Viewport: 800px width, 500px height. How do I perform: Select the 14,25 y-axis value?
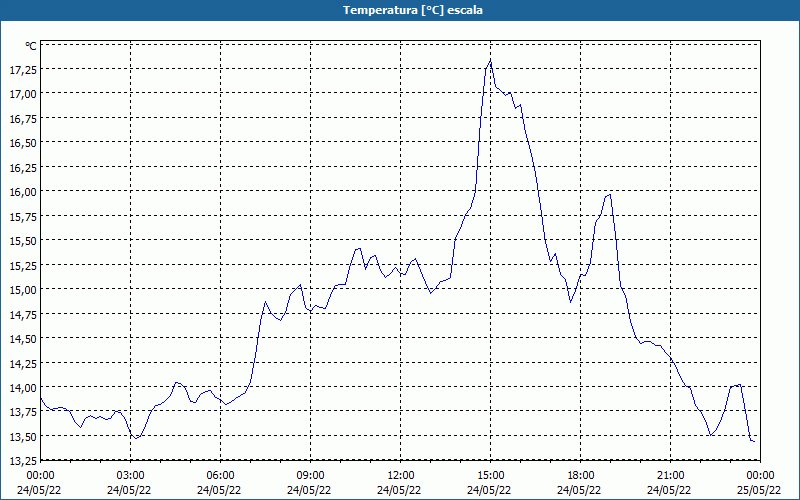pos(23,363)
